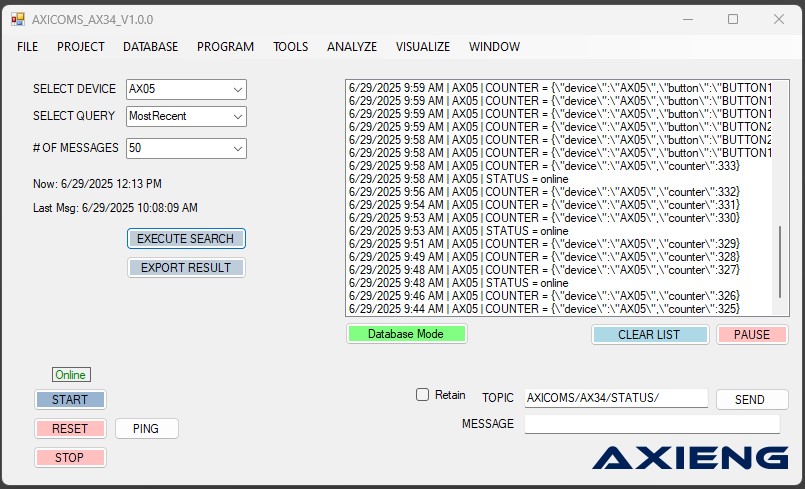Click the PAUSE button
This screenshot has height=489, width=805.
click(x=752, y=334)
